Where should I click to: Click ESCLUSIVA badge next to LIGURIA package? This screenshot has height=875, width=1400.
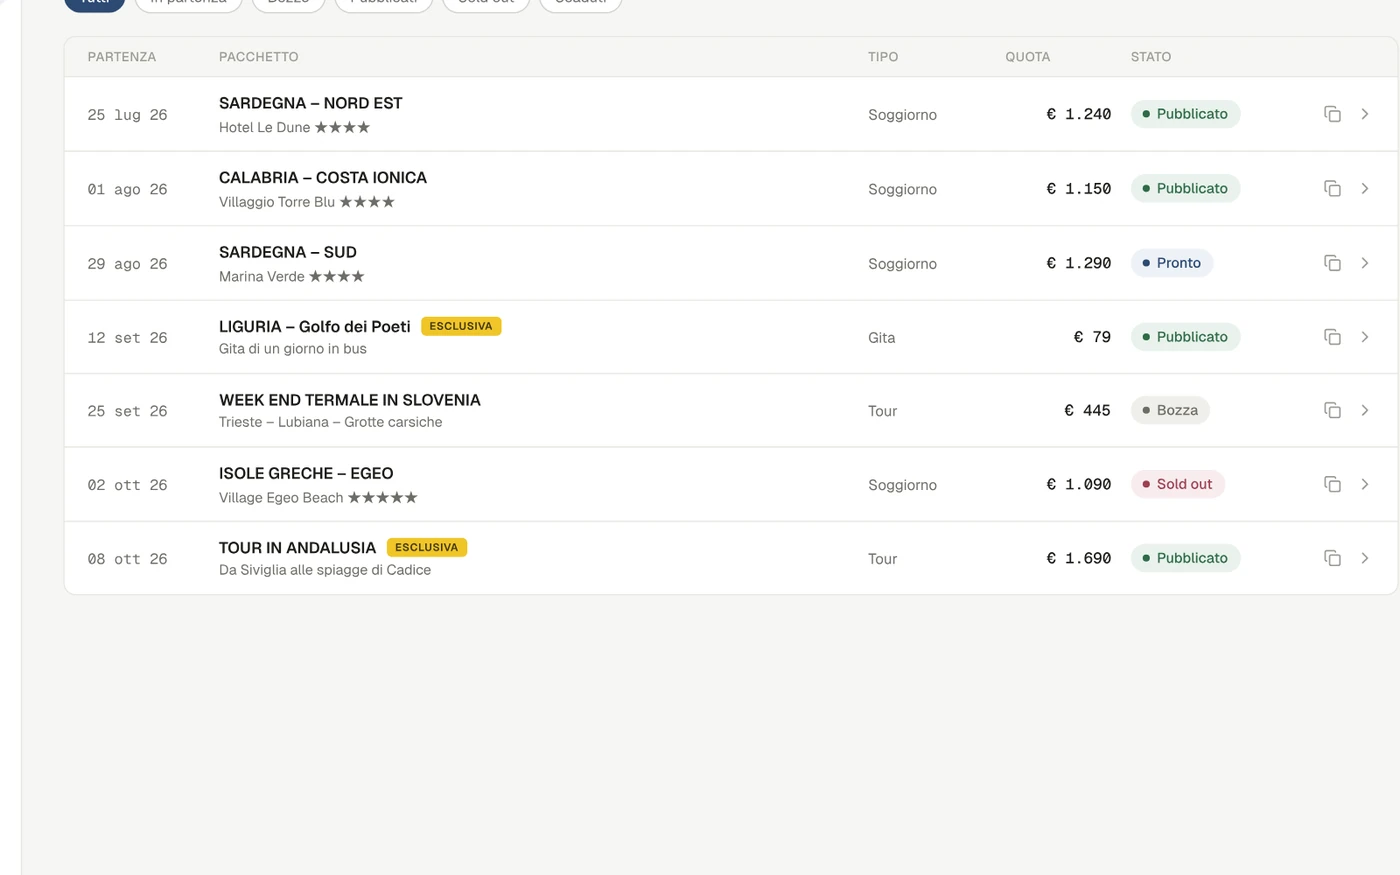(461, 327)
